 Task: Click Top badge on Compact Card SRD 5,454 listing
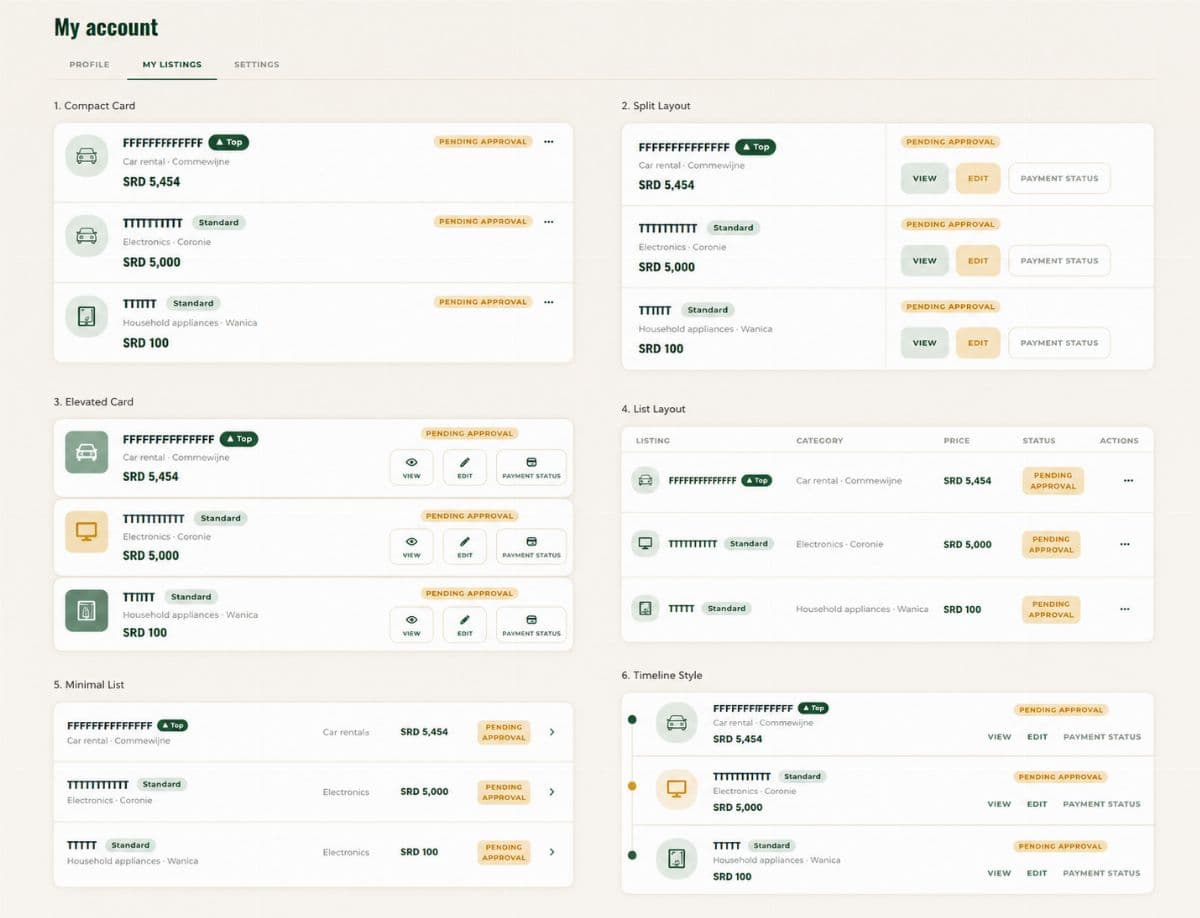229,142
